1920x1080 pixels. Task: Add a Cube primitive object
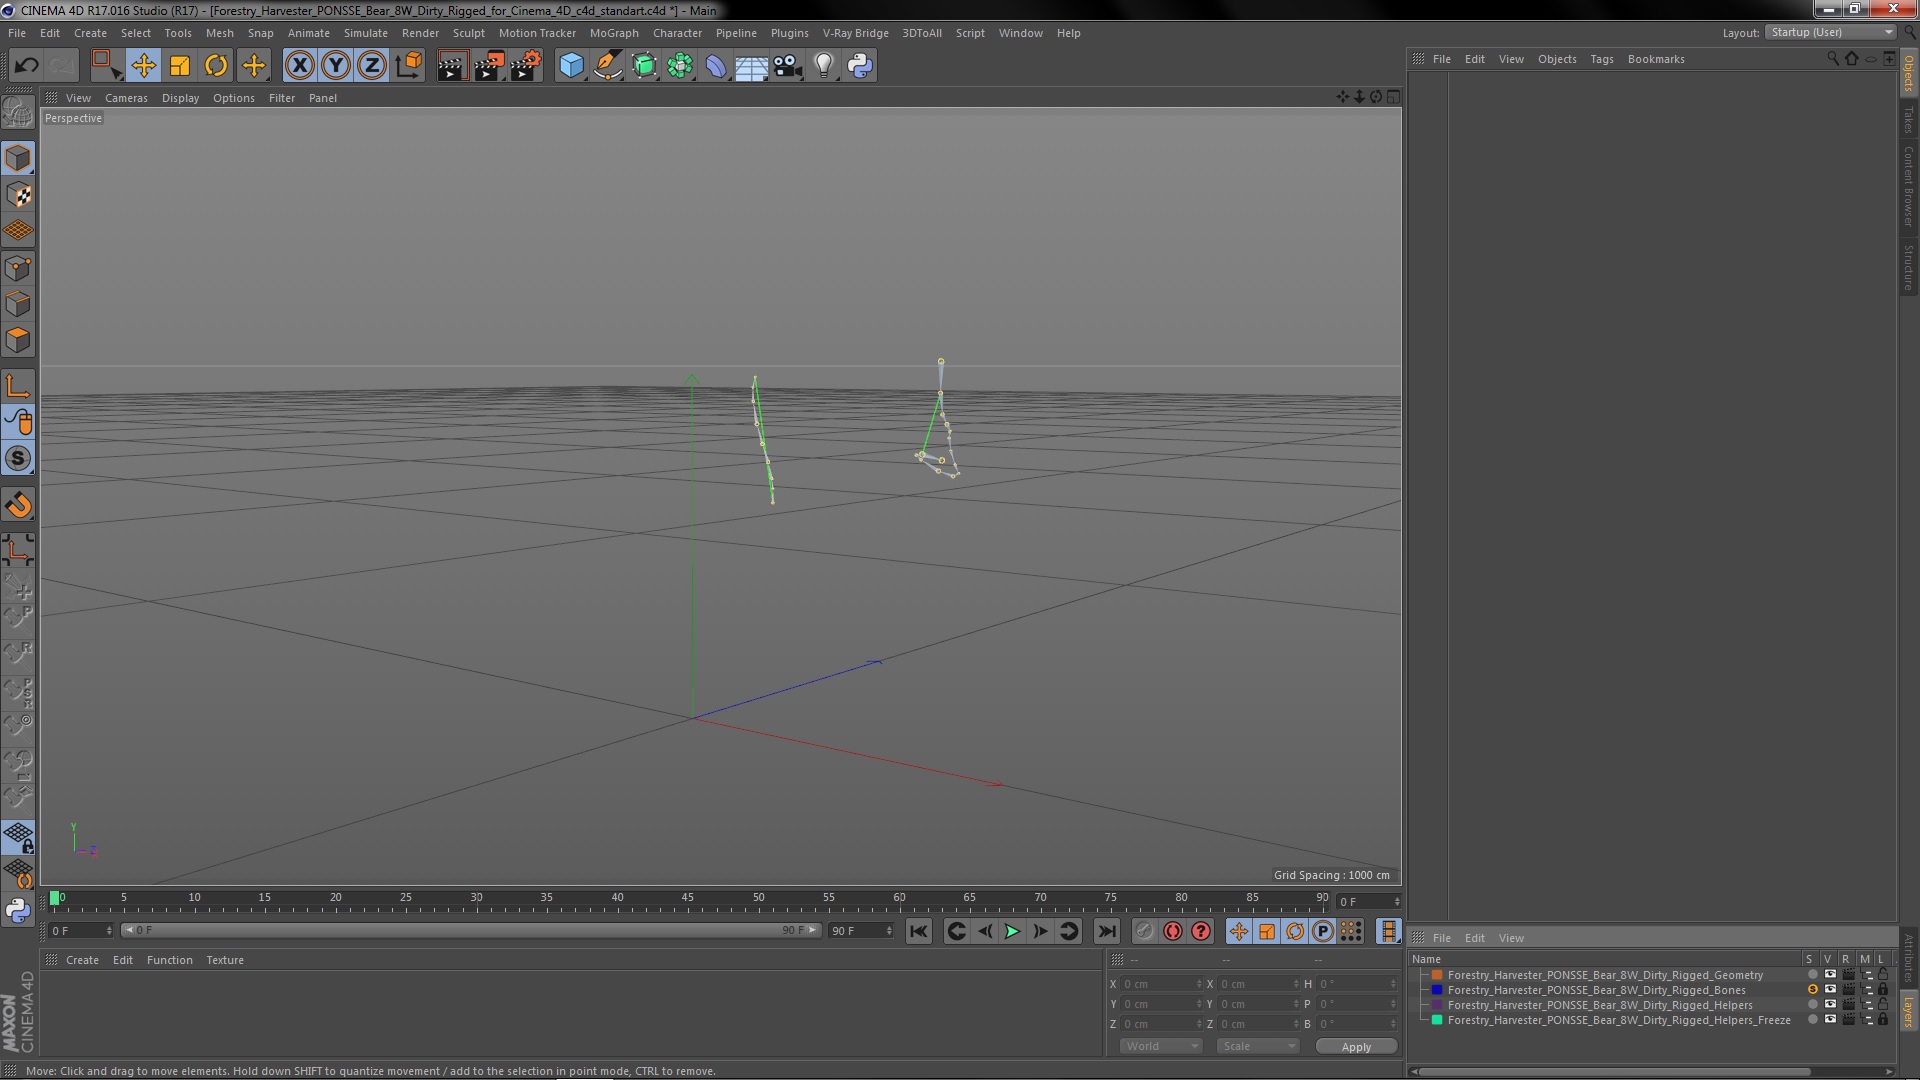[571, 66]
